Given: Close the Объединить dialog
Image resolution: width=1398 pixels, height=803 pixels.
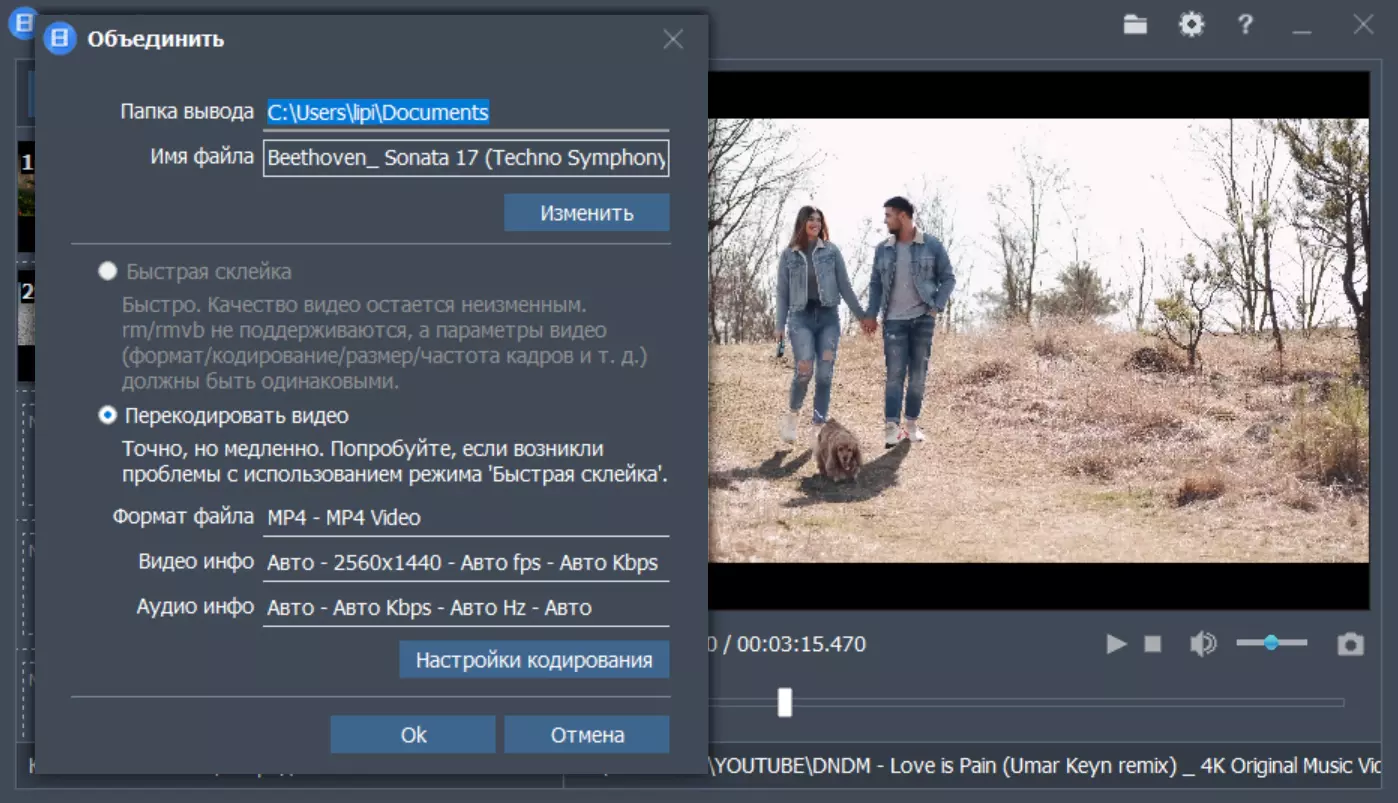Looking at the screenshot, I should (673, 40).
